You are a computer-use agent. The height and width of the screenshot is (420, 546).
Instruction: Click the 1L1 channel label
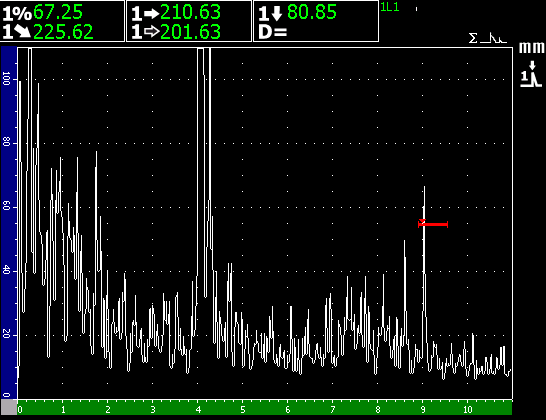(x=390, y=7)
